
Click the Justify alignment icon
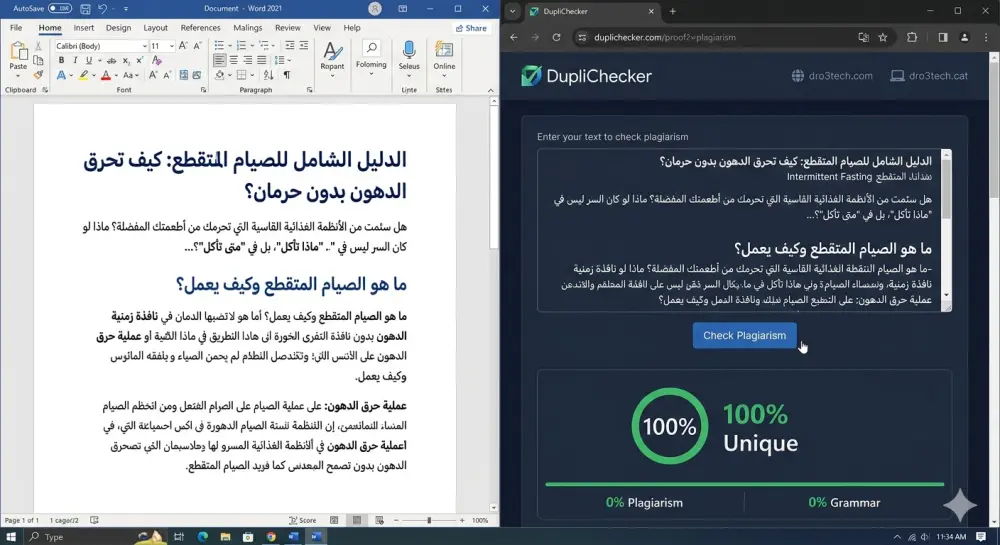pyautogui.click(x=261, y=61)
